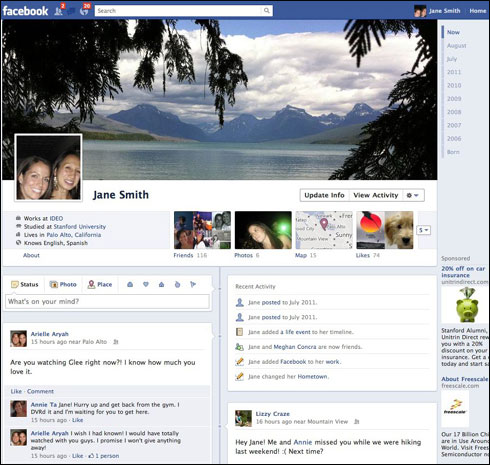Open the life event link in Recent Activity
The width and height of the screenshot is (490, 465).
(x=295, y=332)
